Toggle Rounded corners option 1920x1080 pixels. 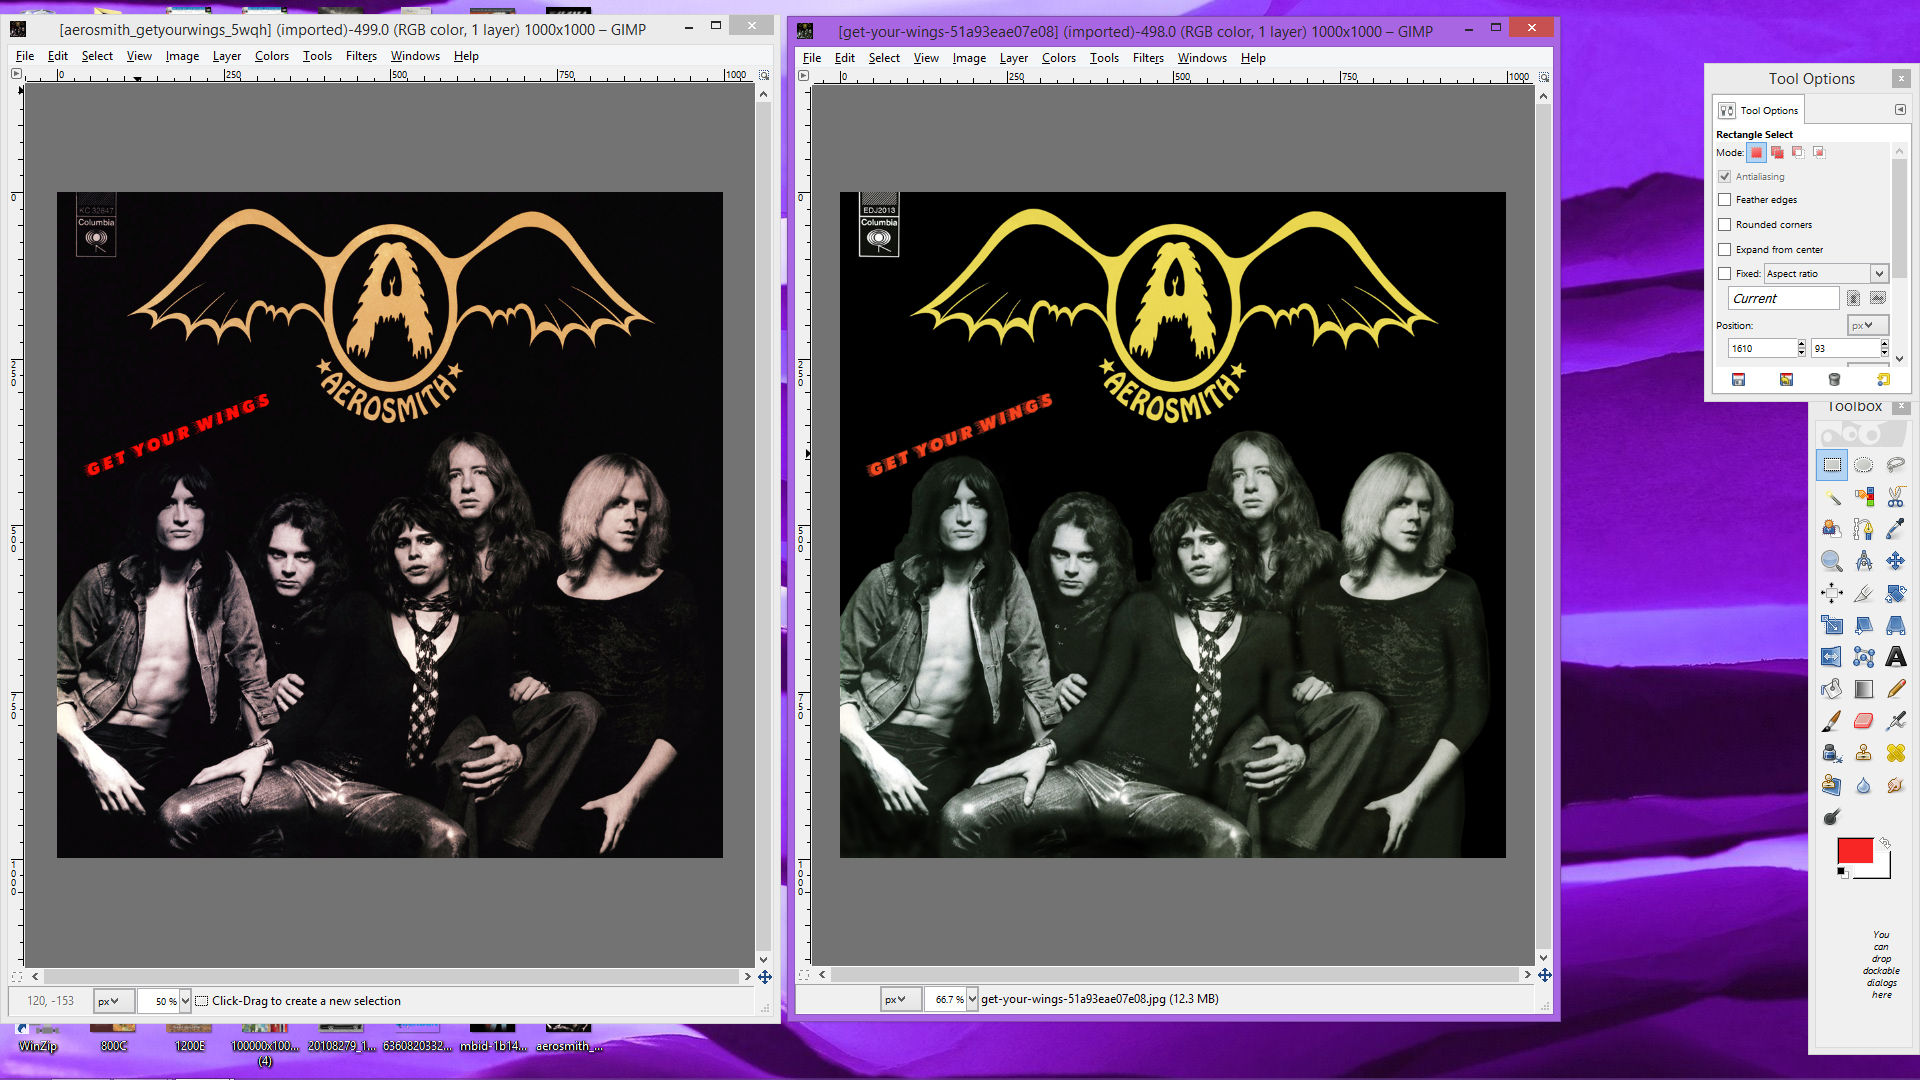tap(1724, 225)
